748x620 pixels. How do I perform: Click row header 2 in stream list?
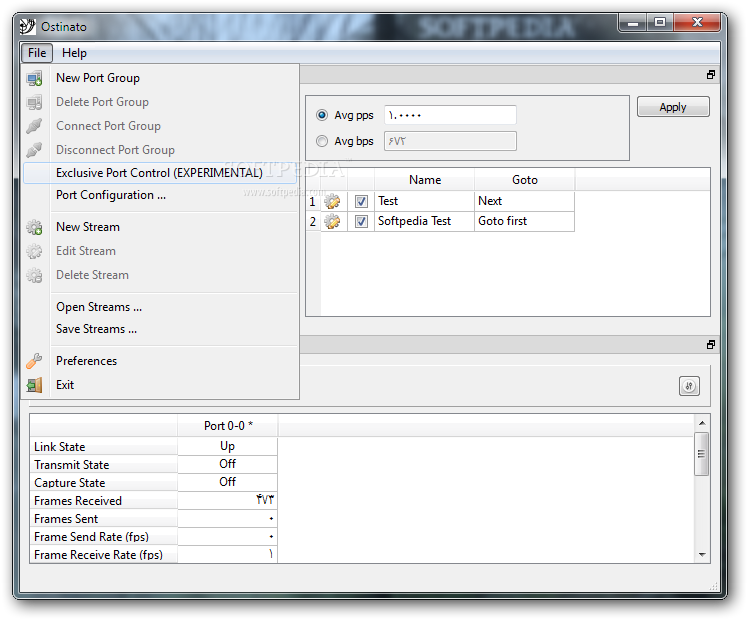(x=312, y=222)
